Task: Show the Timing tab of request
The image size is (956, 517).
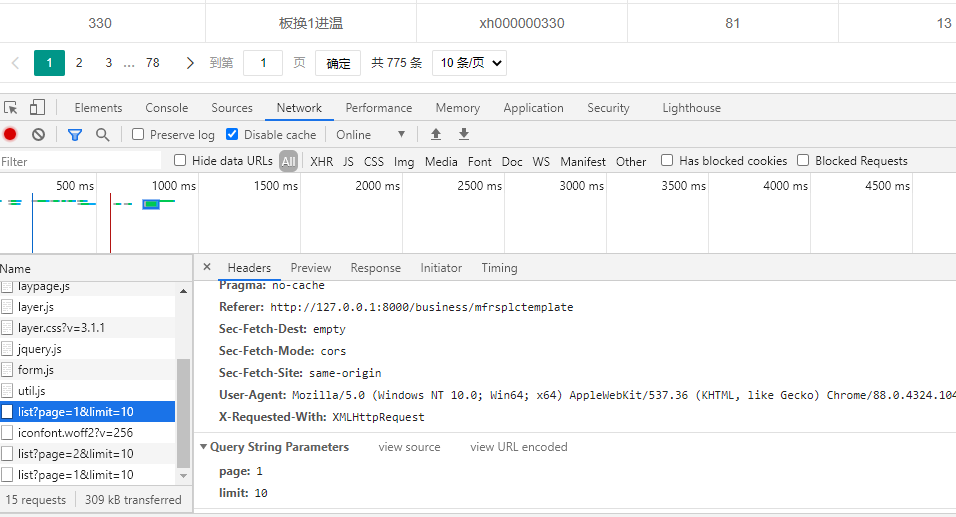Action: 499,268
